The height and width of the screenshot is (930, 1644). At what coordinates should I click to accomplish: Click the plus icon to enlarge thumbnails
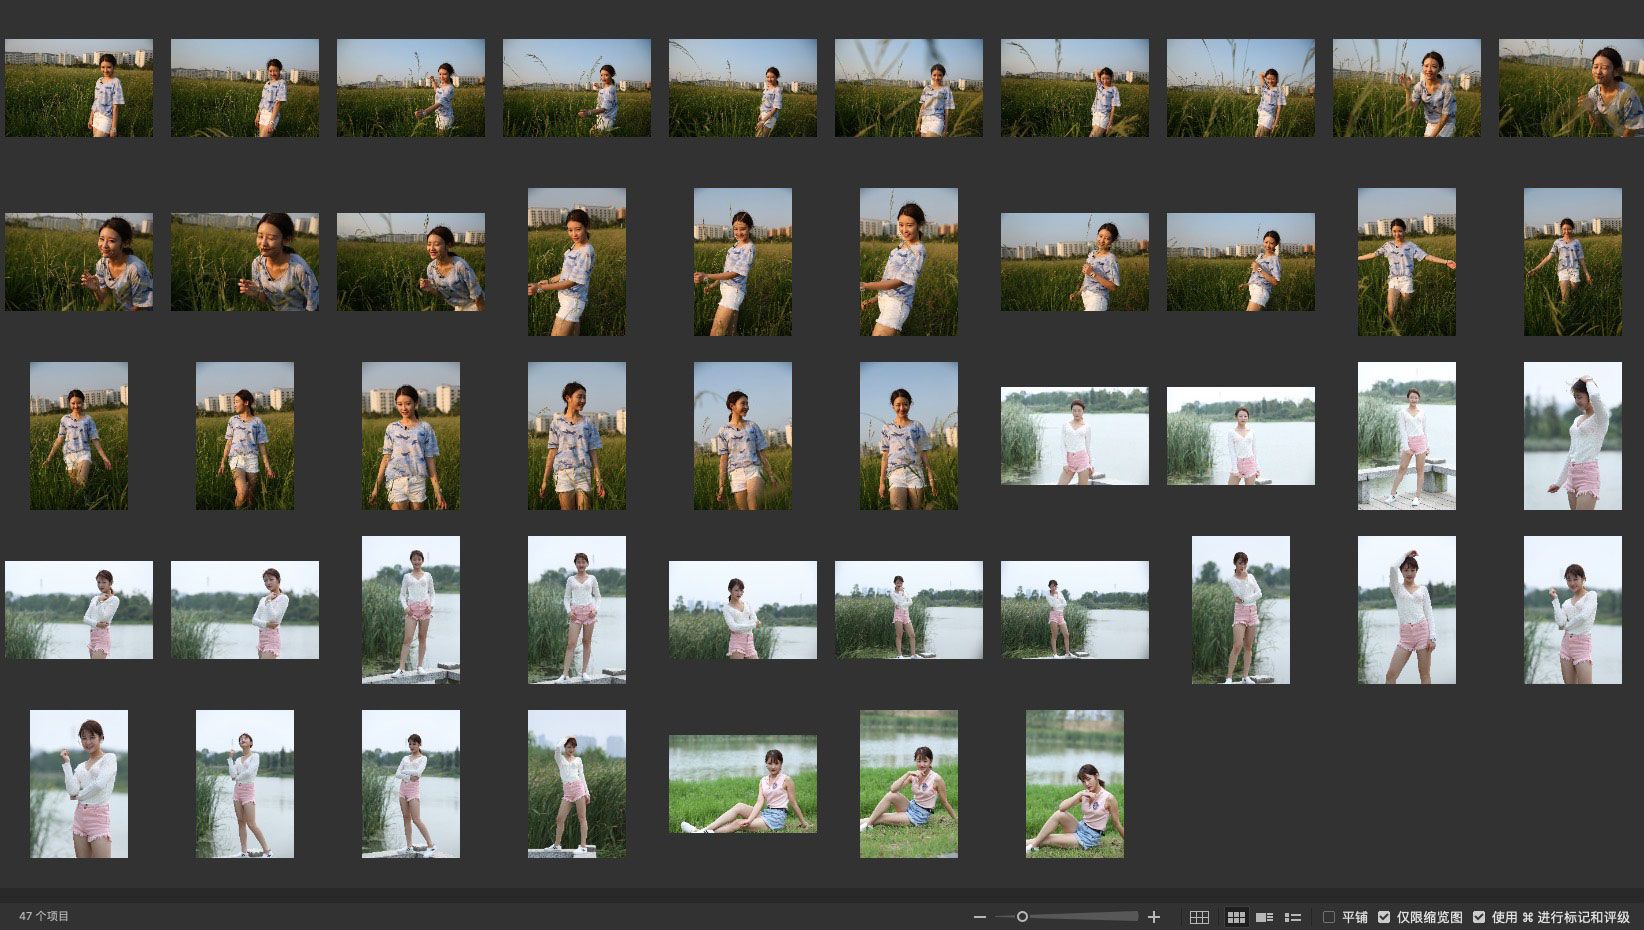click(x=1154, y=917)
